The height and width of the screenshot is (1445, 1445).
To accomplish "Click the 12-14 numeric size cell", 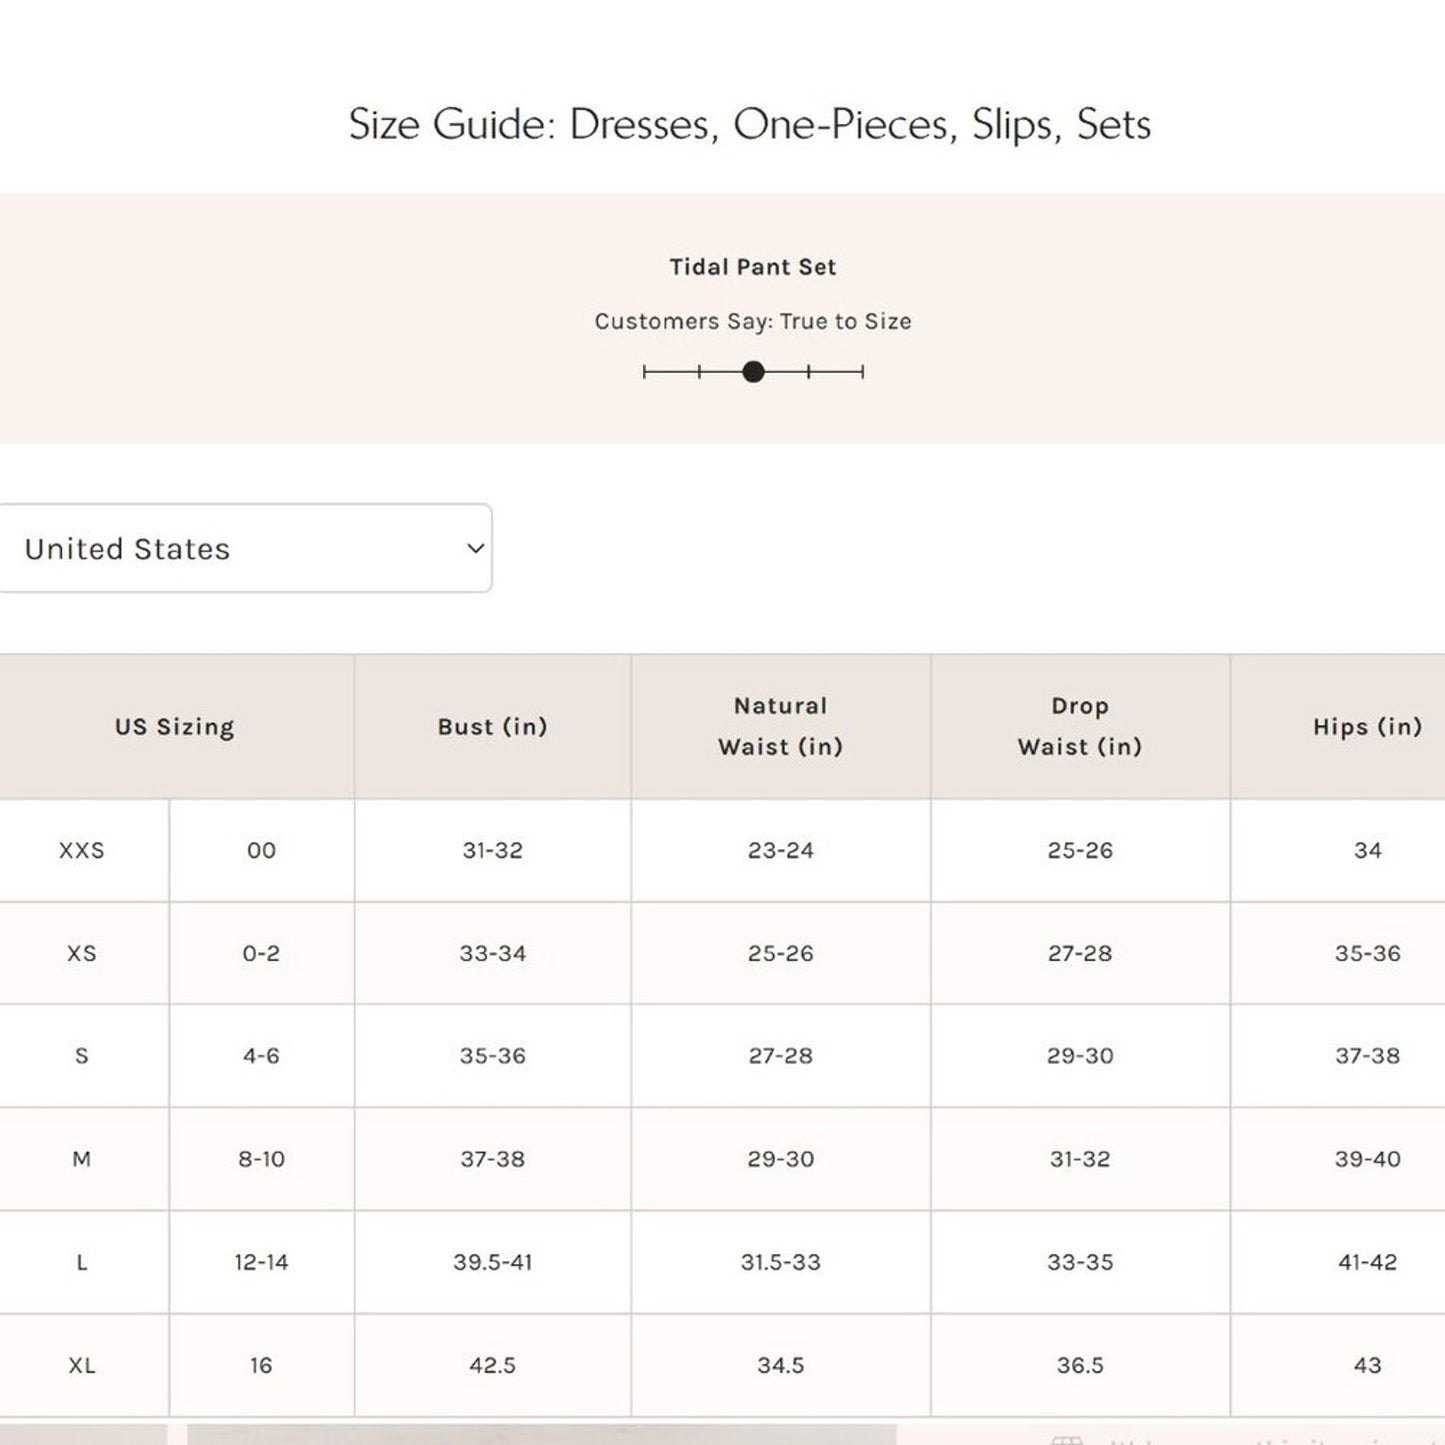I will tap(261, 1263).
